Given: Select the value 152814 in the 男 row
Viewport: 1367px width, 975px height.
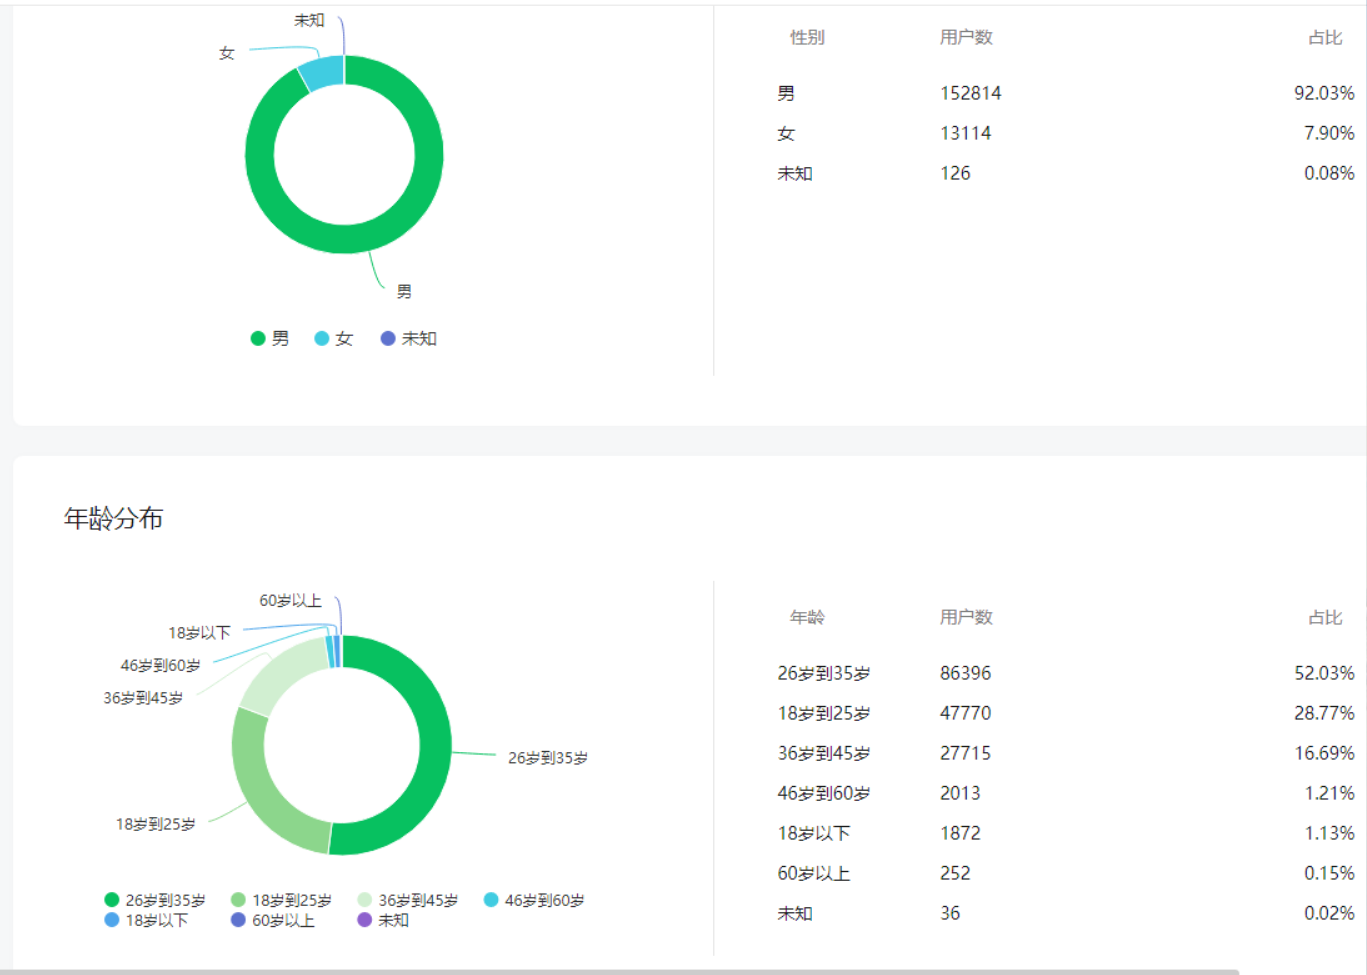Looking at the screenshot, I should [x=970, y=93].
